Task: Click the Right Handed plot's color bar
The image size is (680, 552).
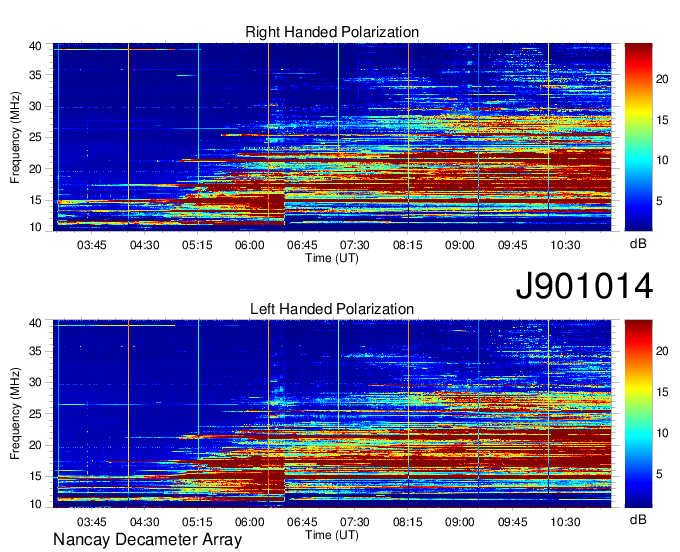Action: click(638, 137)
